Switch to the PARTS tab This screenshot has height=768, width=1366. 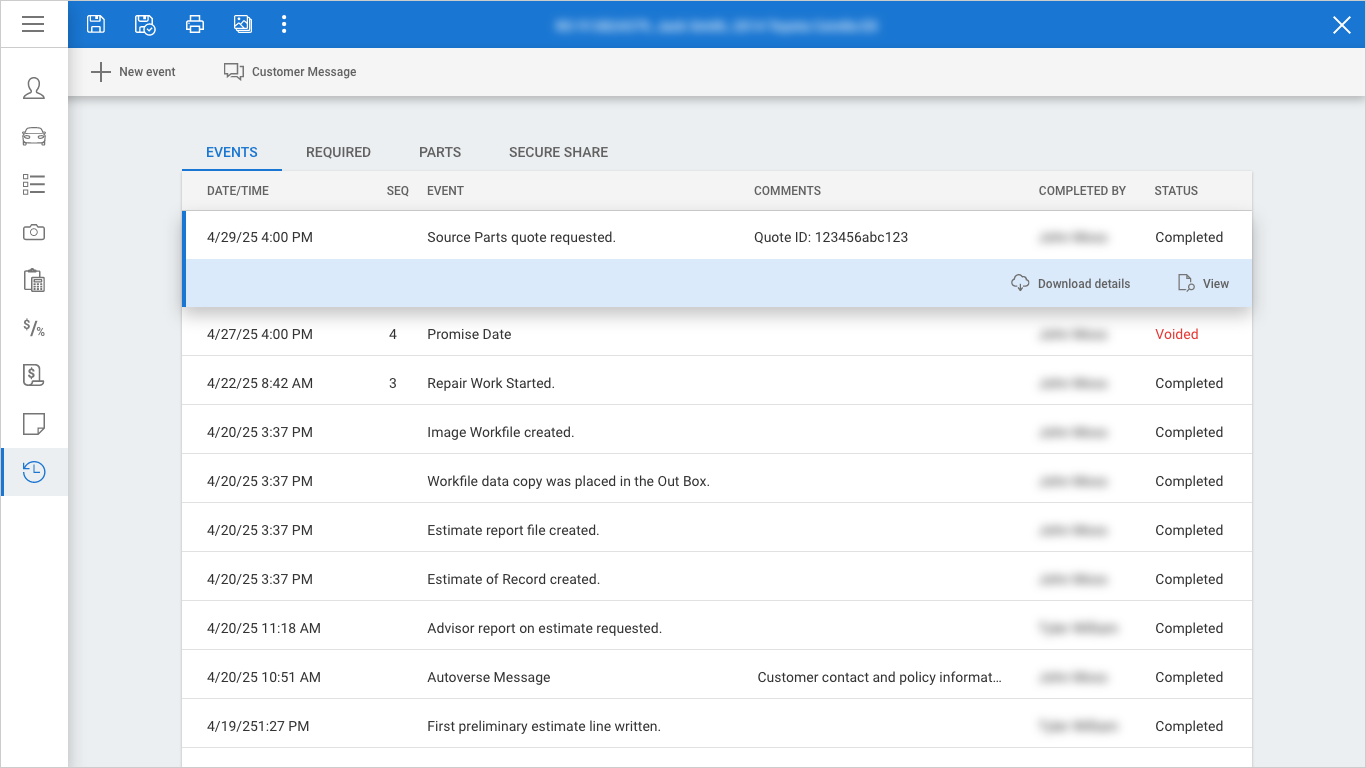(440, 152)
